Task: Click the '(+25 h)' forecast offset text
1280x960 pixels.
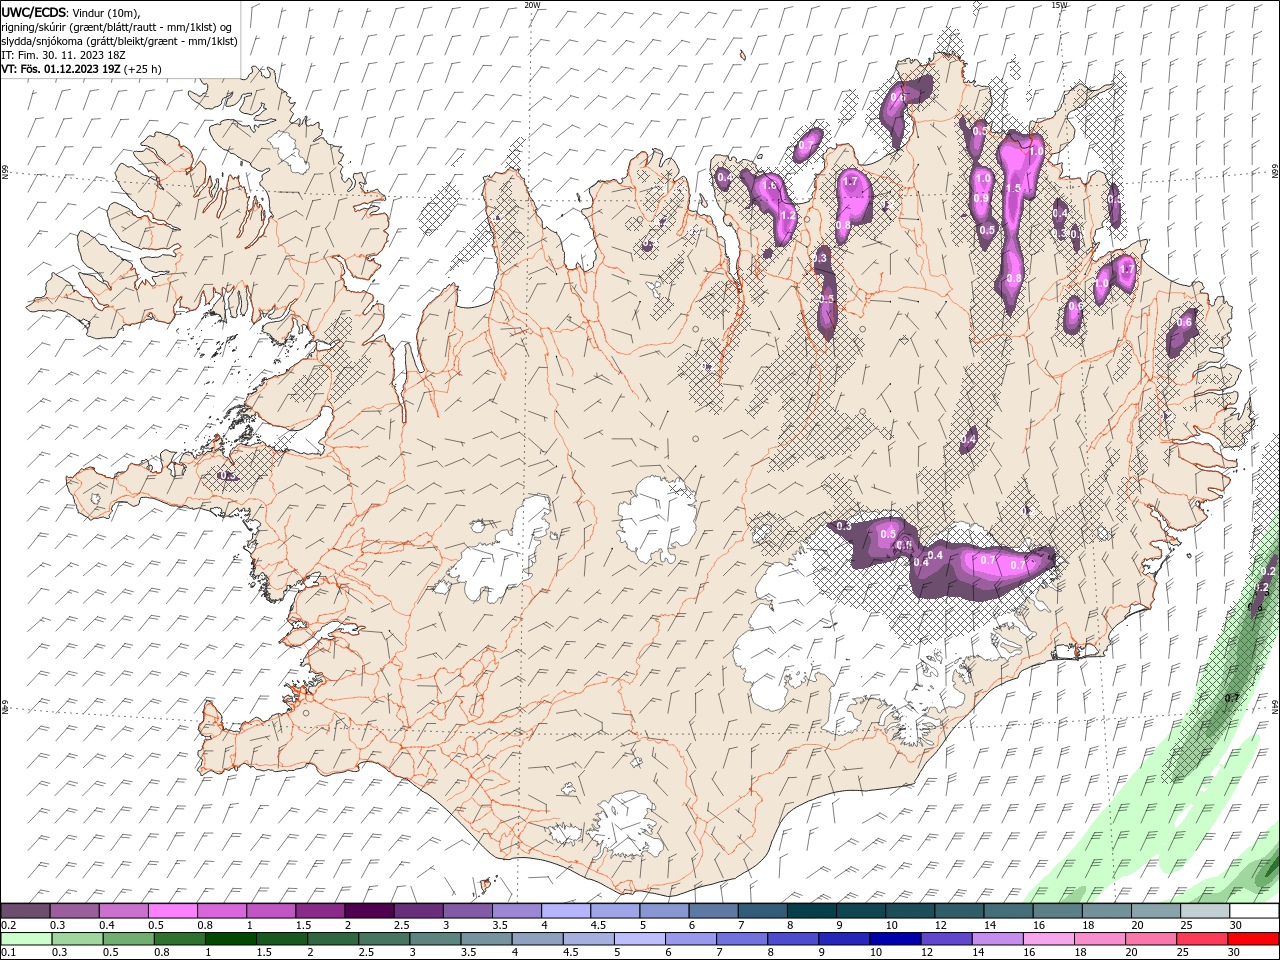Action: pyautogui.click(x=143, y=69)
